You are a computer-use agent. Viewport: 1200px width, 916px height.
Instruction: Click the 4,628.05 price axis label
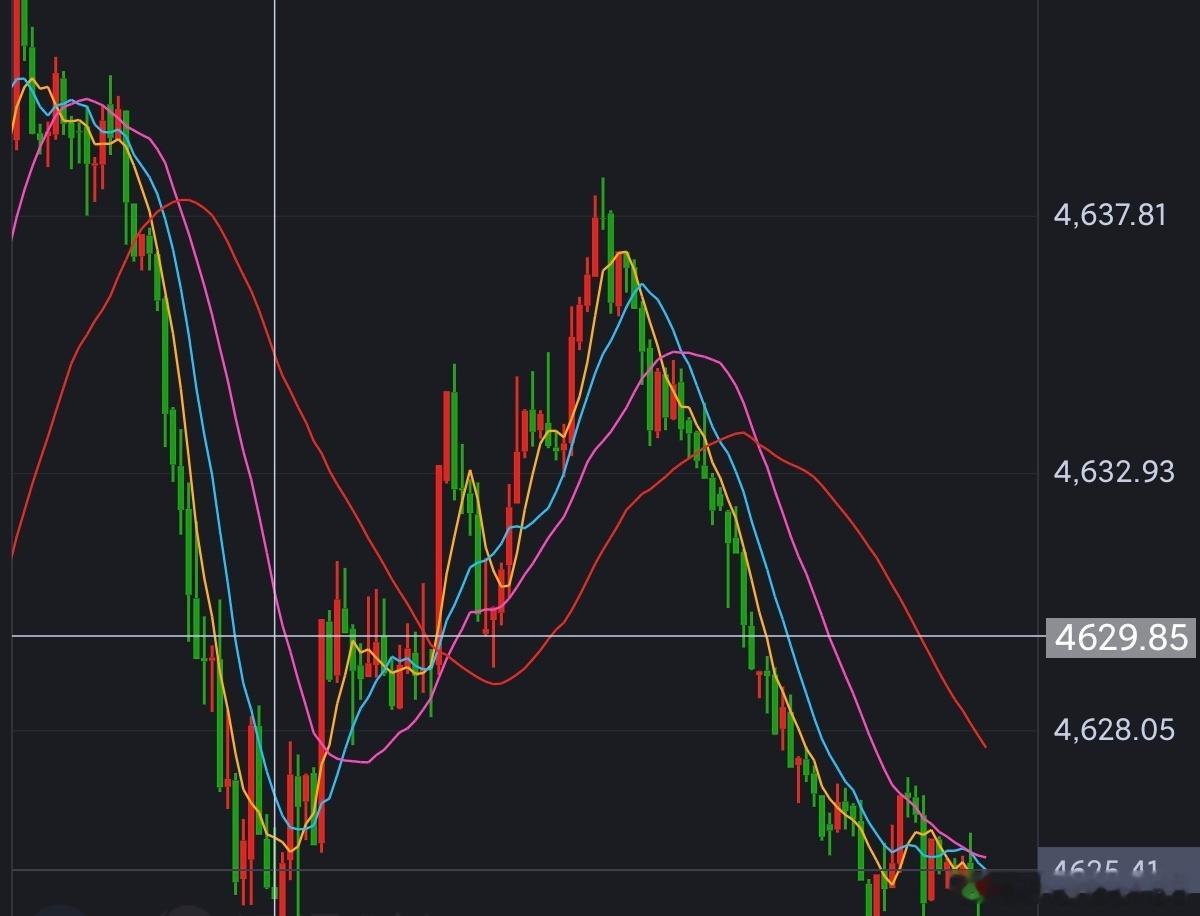coord(1114,730)
